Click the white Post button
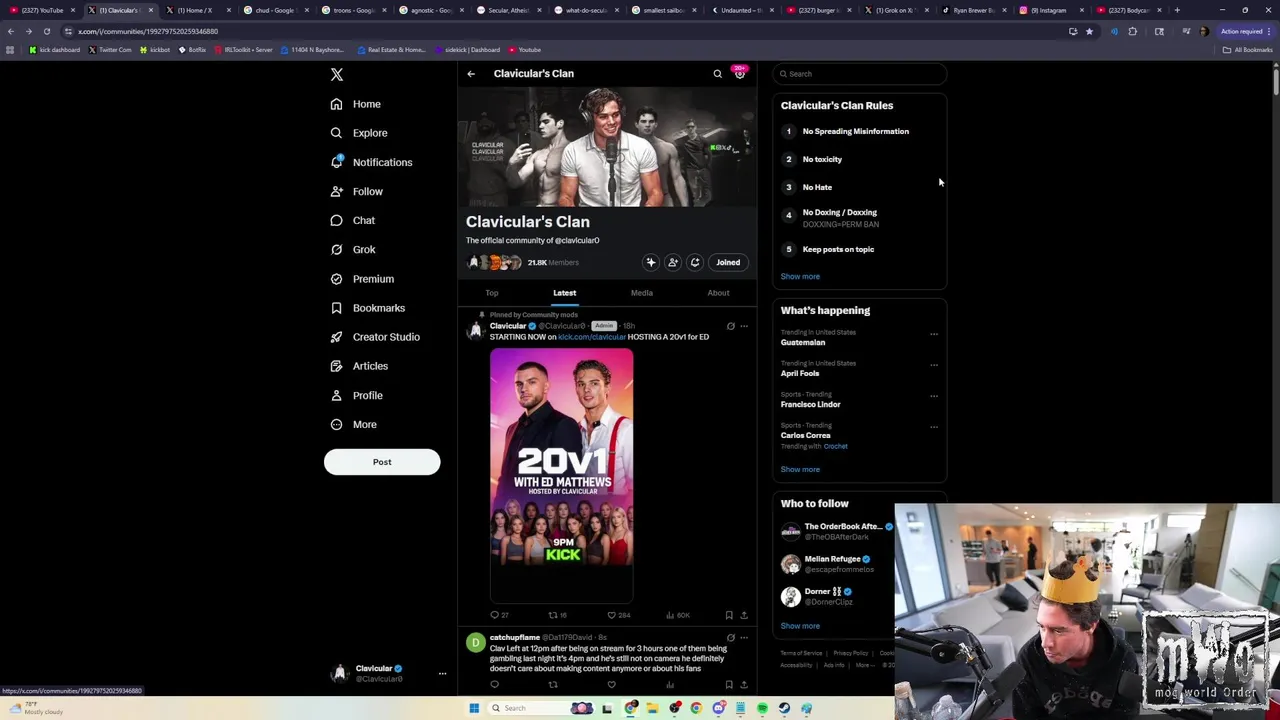 [382, 462]
